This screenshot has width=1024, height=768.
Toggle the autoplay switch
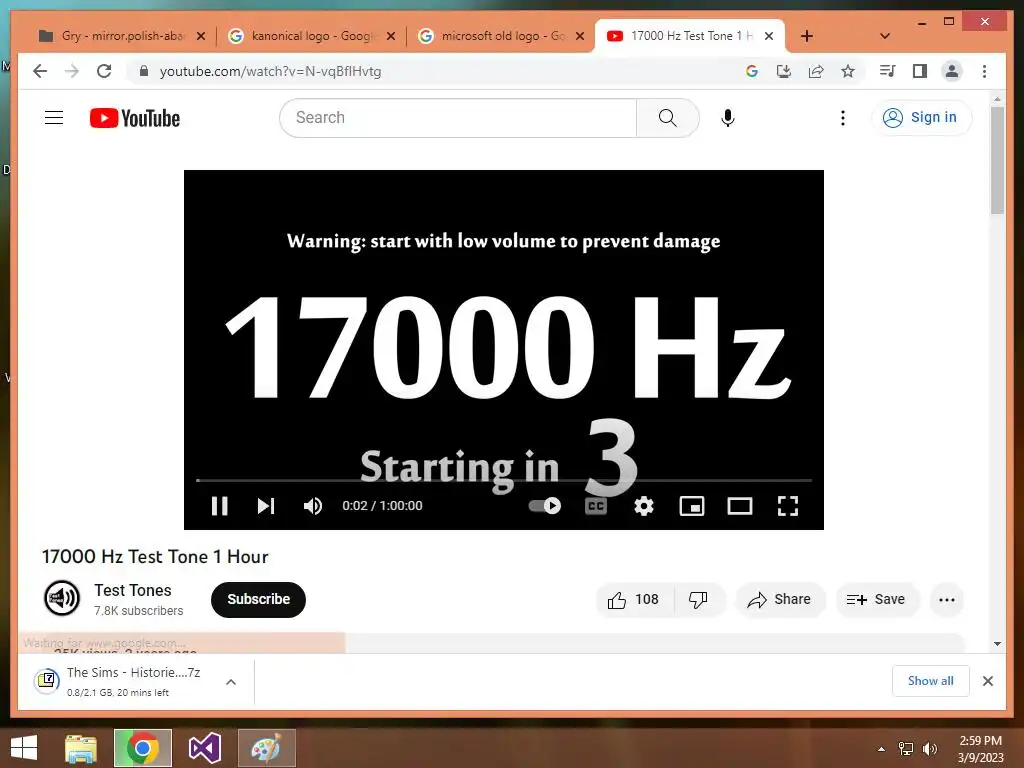coord(545,505)
